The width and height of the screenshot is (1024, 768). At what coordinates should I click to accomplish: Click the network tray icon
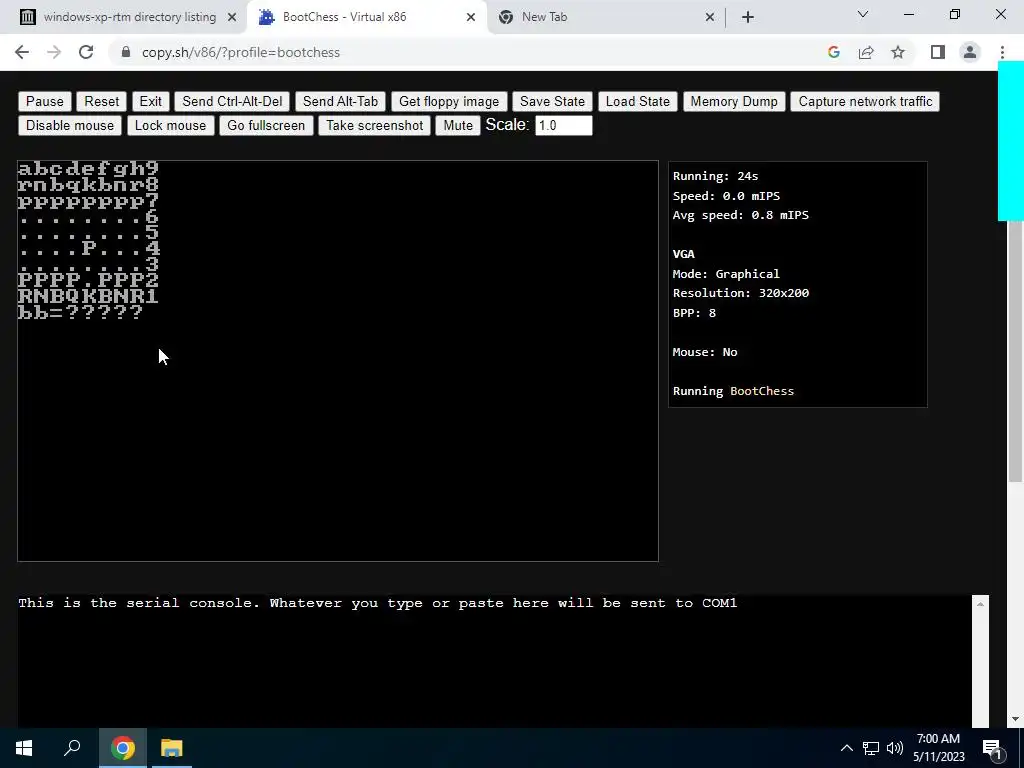pyautogui.click(x=871, y=748)
